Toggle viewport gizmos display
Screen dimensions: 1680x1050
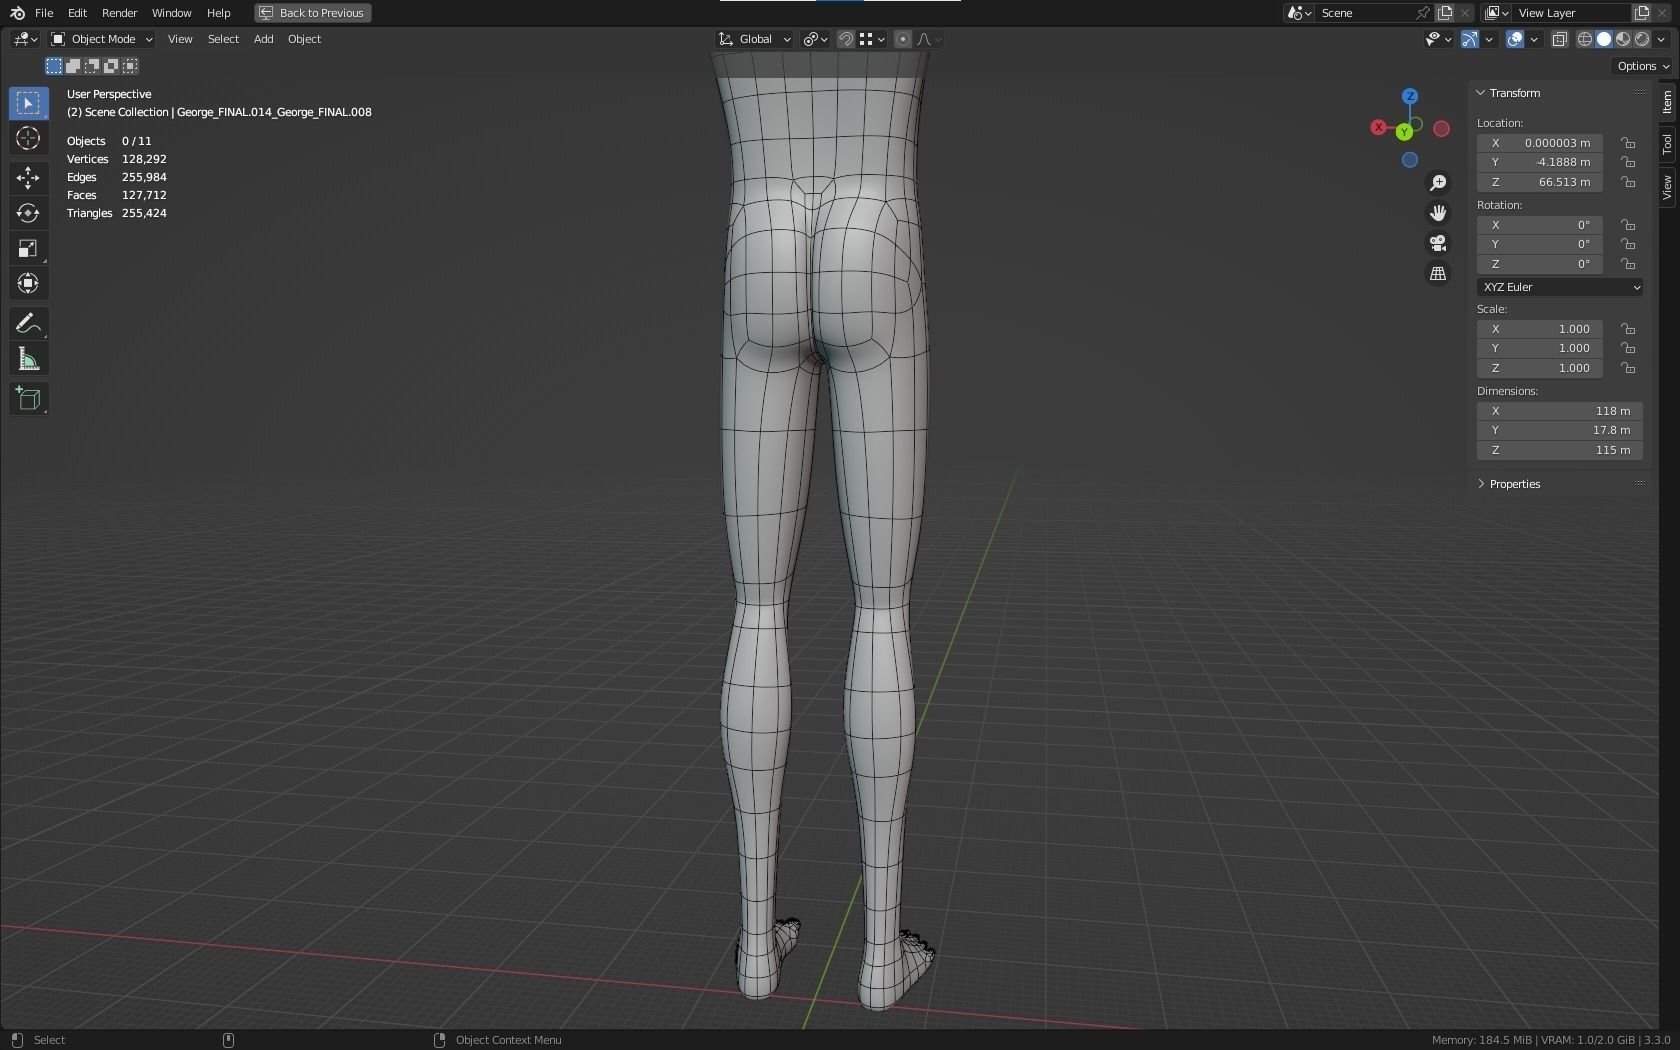[1469, 39]
